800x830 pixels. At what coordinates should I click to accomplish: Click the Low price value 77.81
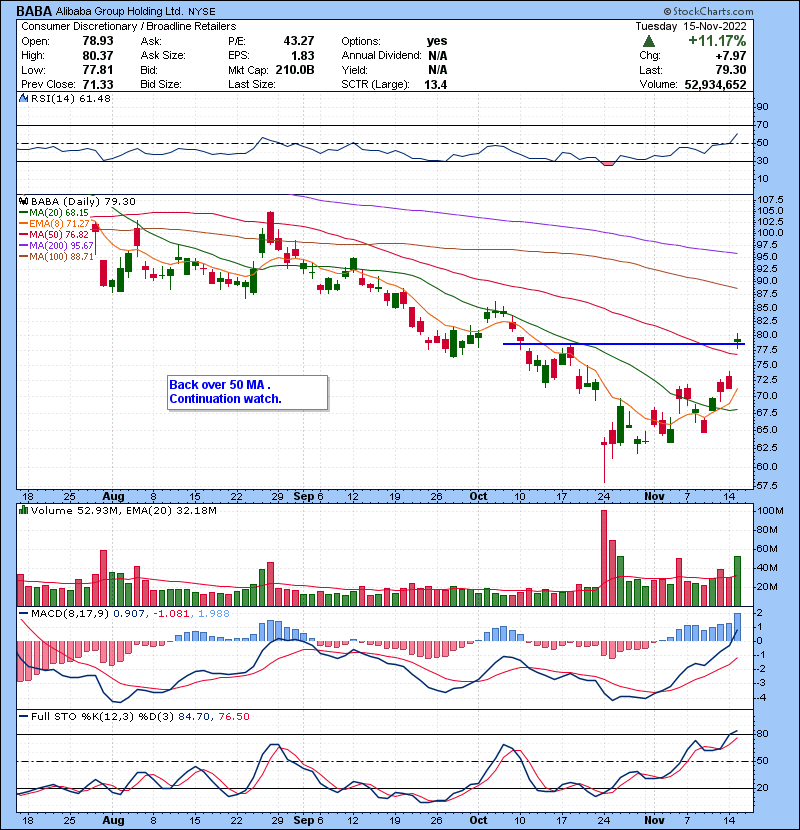click(98, 70)
